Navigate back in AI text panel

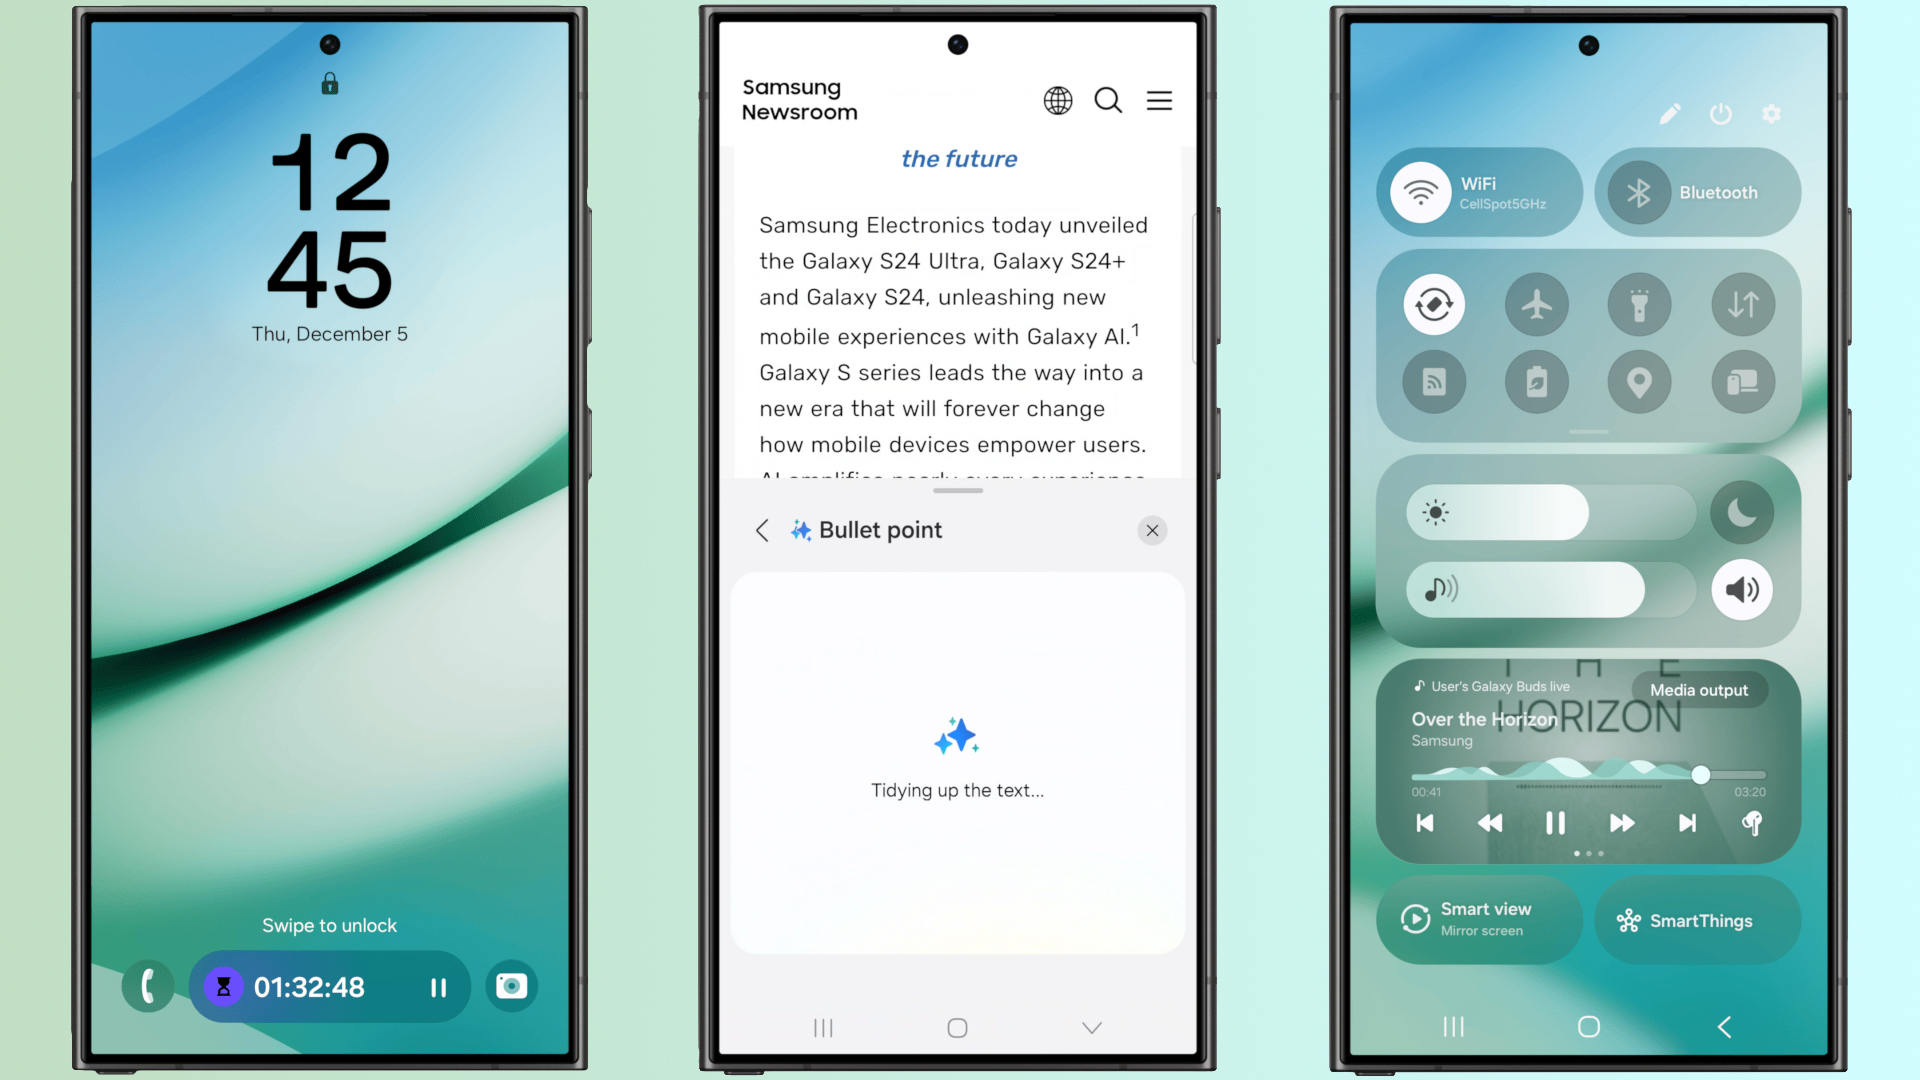[x=764, y=530]
